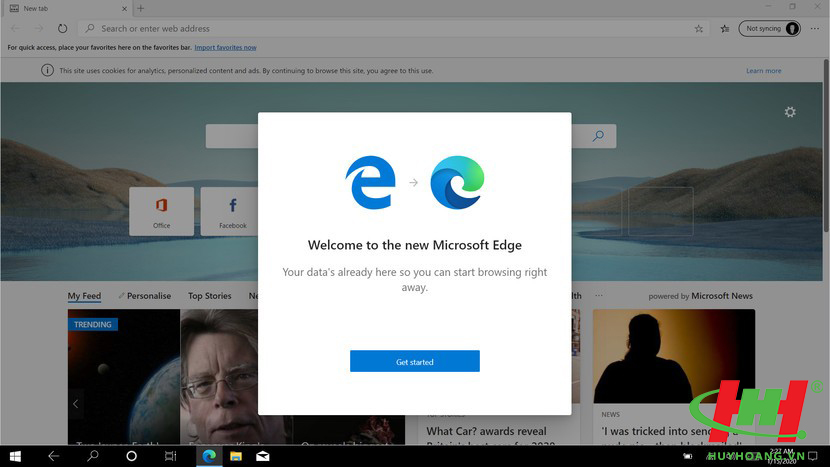Screen dimensions: 830x467
Task: Click the new Edge logo in dialog
Action: pyautogui.click(x=457, y=182)
